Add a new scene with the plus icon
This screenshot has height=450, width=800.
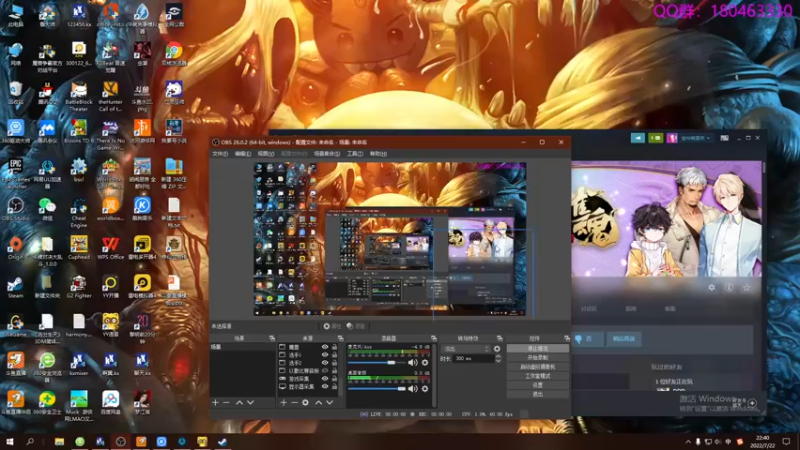pos(215,403)
